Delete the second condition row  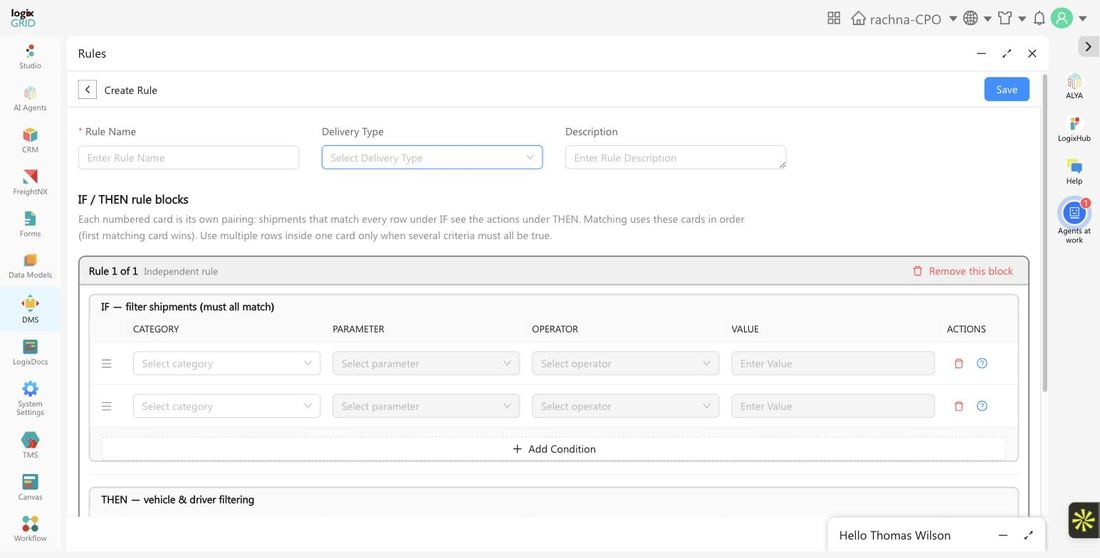pyautogui.click(x=959, y=406)
